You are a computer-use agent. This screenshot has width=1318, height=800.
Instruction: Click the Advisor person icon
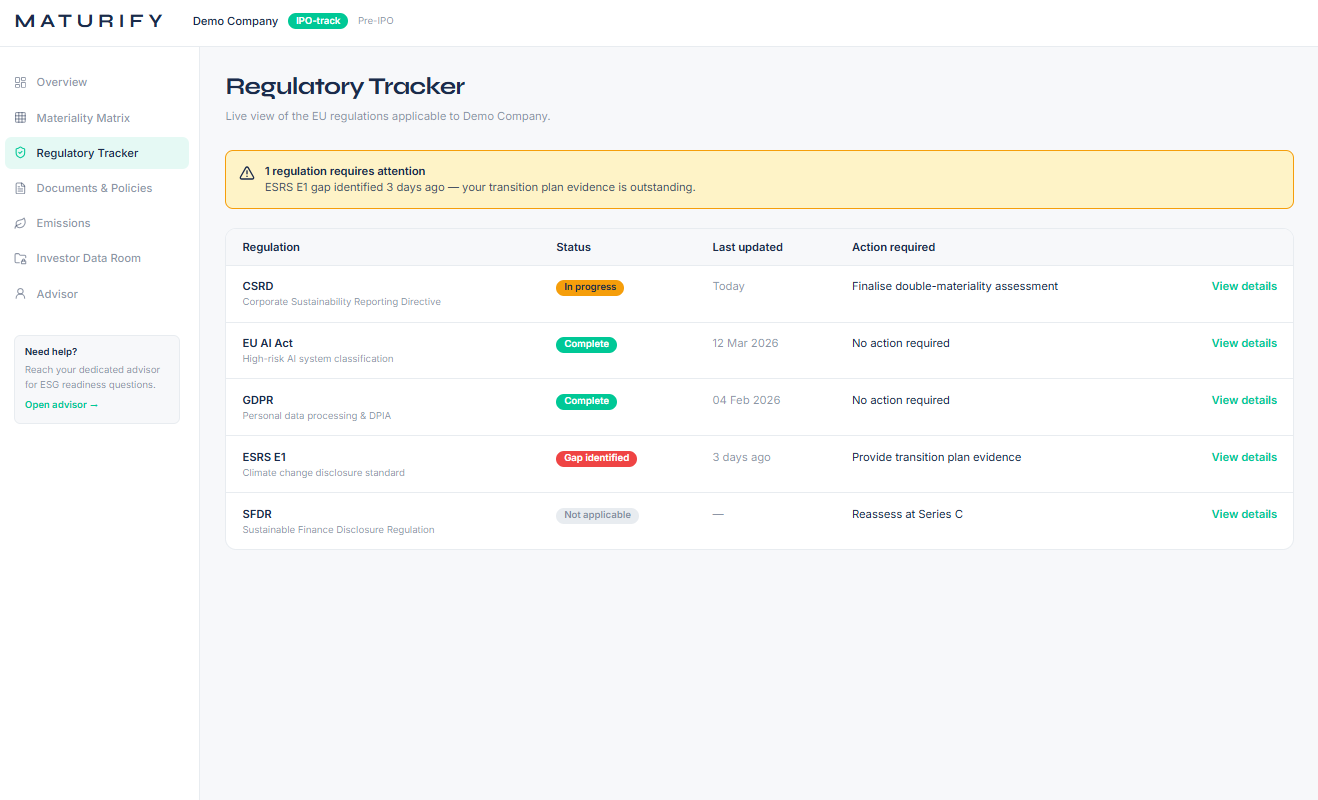point(20,294)
